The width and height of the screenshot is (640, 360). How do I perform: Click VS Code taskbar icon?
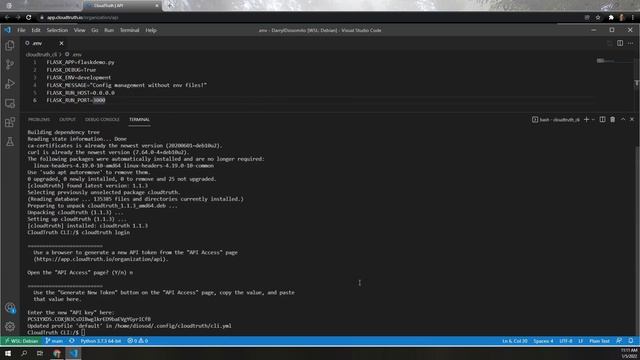pyautogui.click(x=73, y=353)
